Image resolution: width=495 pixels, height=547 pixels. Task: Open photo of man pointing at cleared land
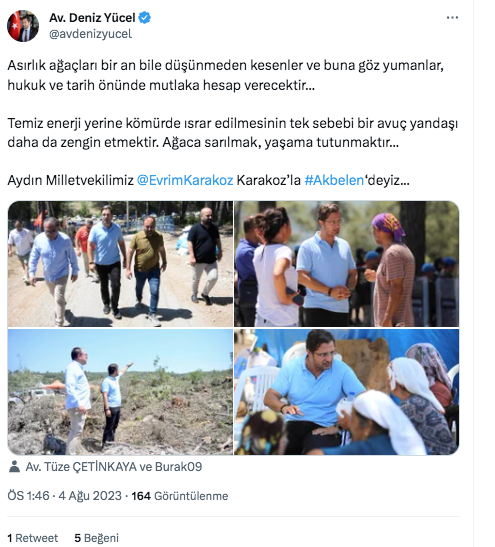coord(120,392)
